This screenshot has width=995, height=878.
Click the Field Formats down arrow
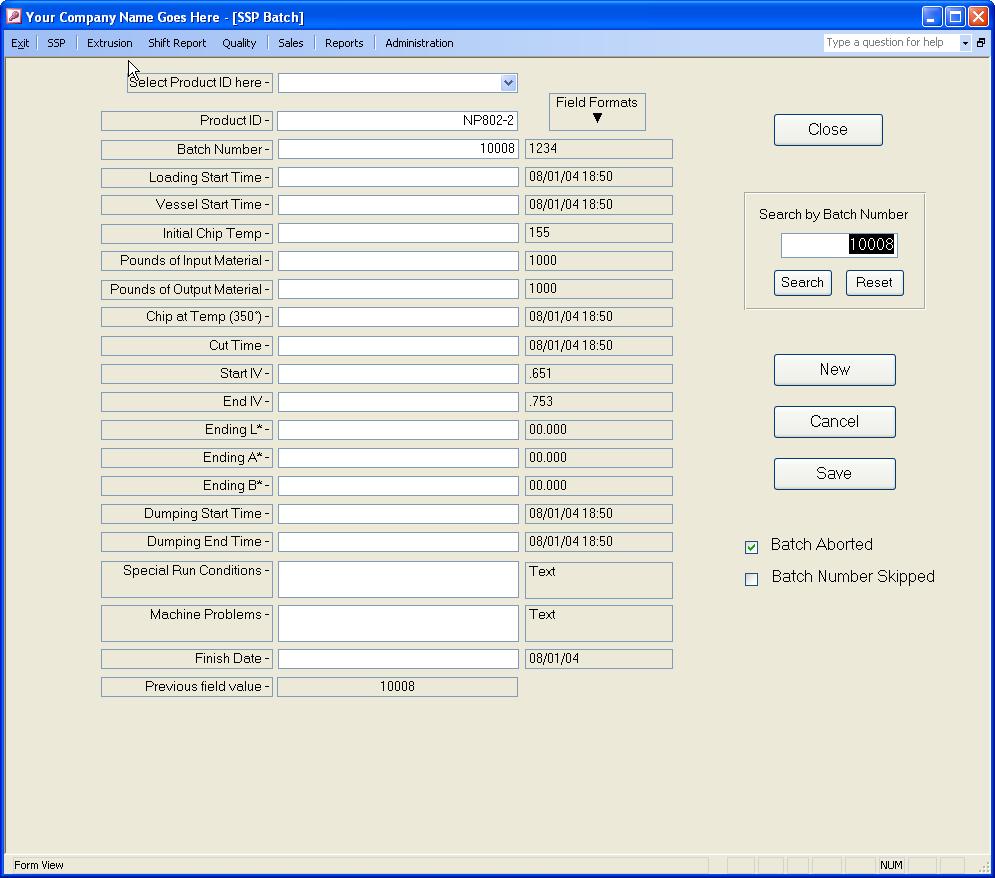[597, 118]
